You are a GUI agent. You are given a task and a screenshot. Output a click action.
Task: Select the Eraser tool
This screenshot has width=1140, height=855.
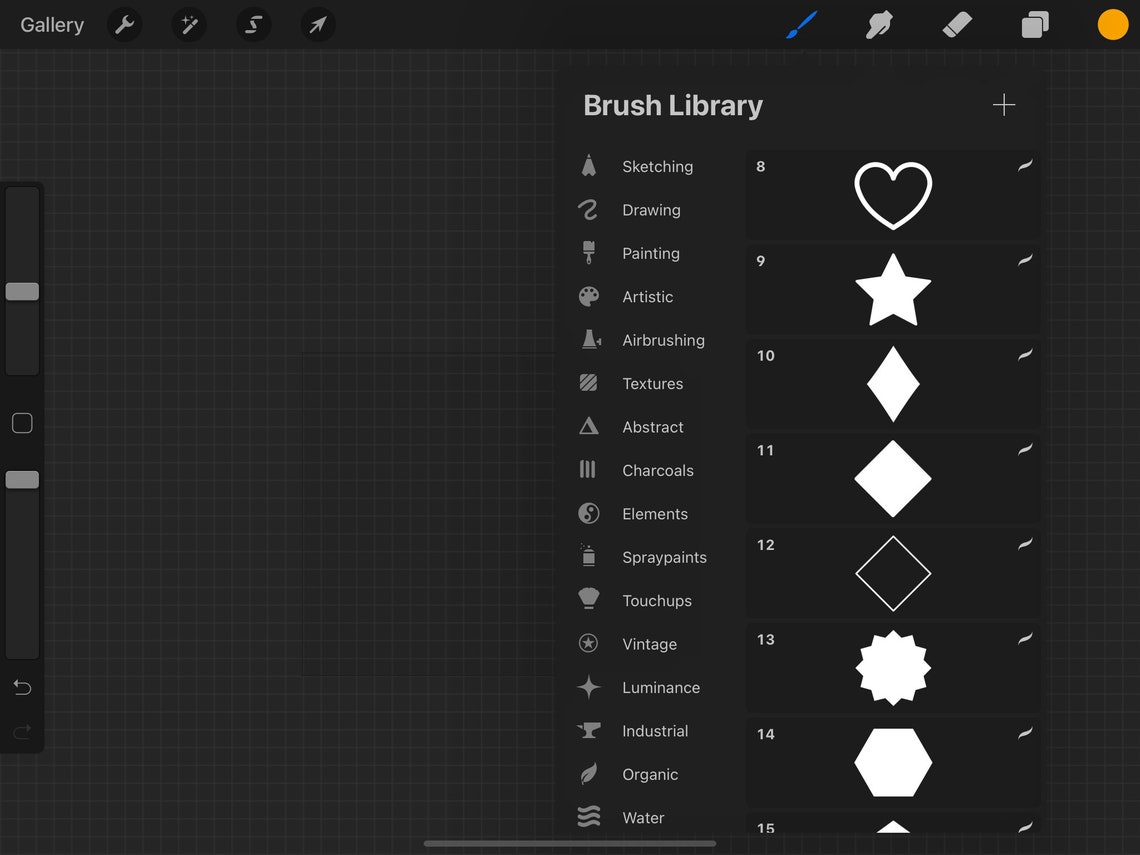click(956, 24)
